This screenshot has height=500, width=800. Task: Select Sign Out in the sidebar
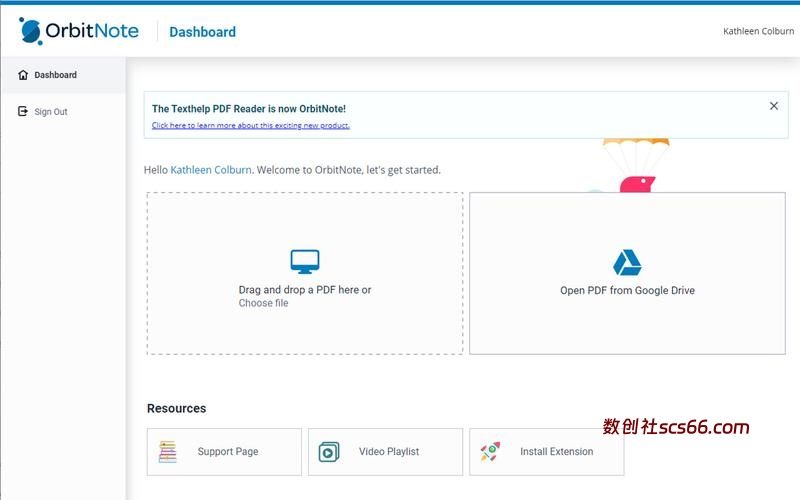[51, 112]
